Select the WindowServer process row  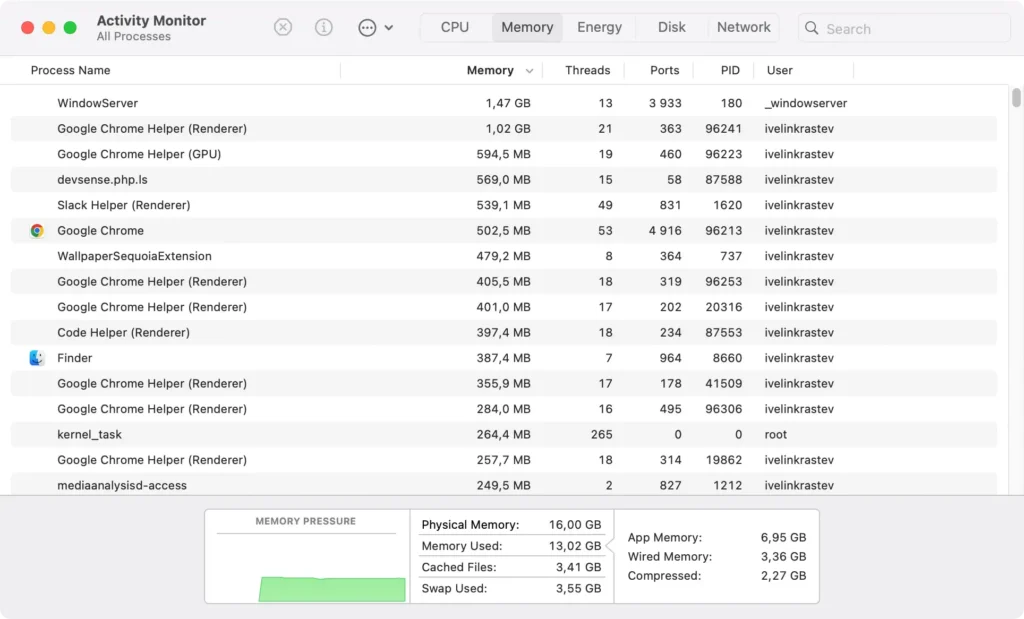click(x=504, y=103)
